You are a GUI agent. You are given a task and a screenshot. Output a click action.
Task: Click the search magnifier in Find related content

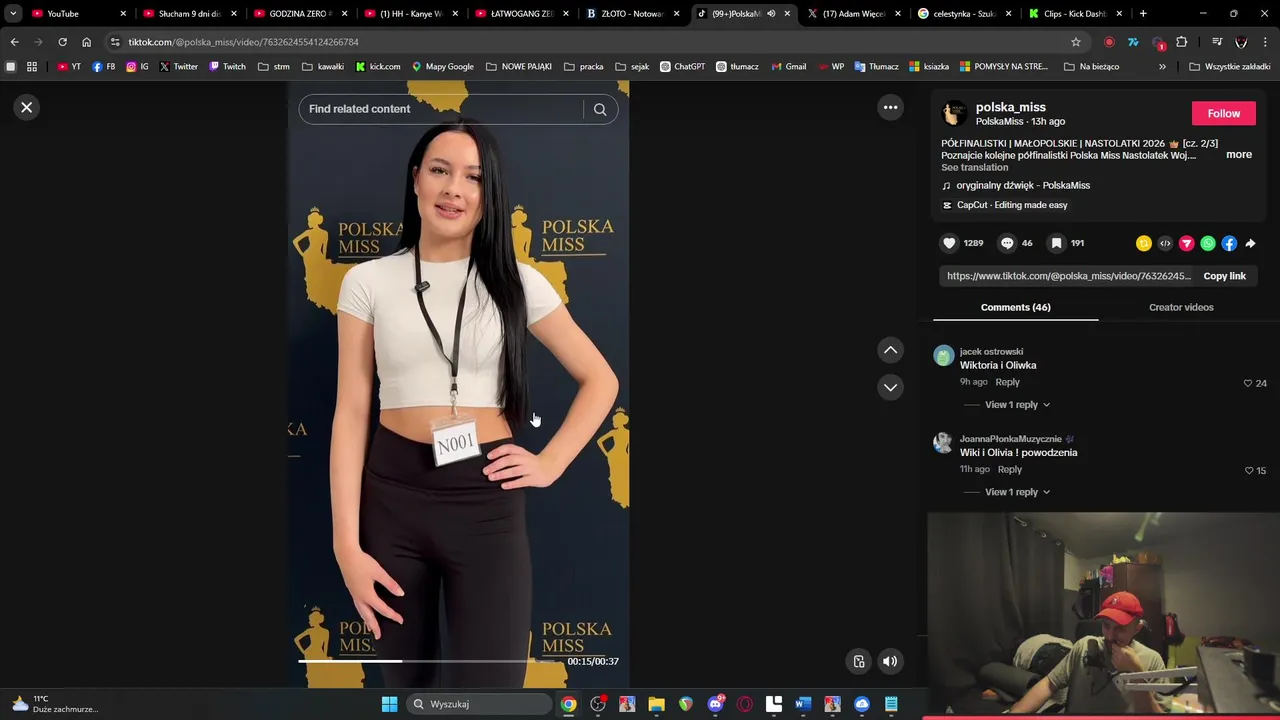(x=600, y=109)
